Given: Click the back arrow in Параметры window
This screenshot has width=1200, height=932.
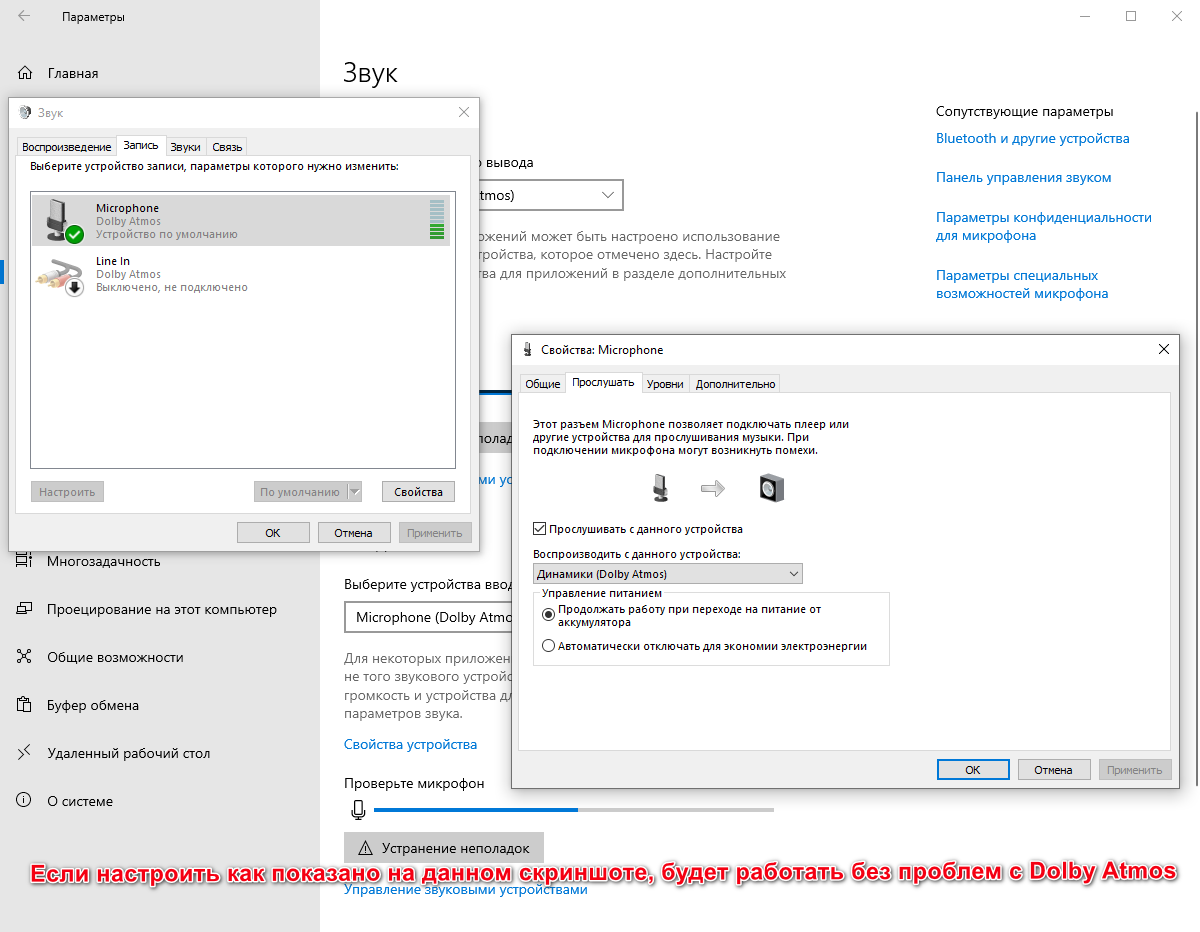Looking at the screenshot, I should pos(24,17).
